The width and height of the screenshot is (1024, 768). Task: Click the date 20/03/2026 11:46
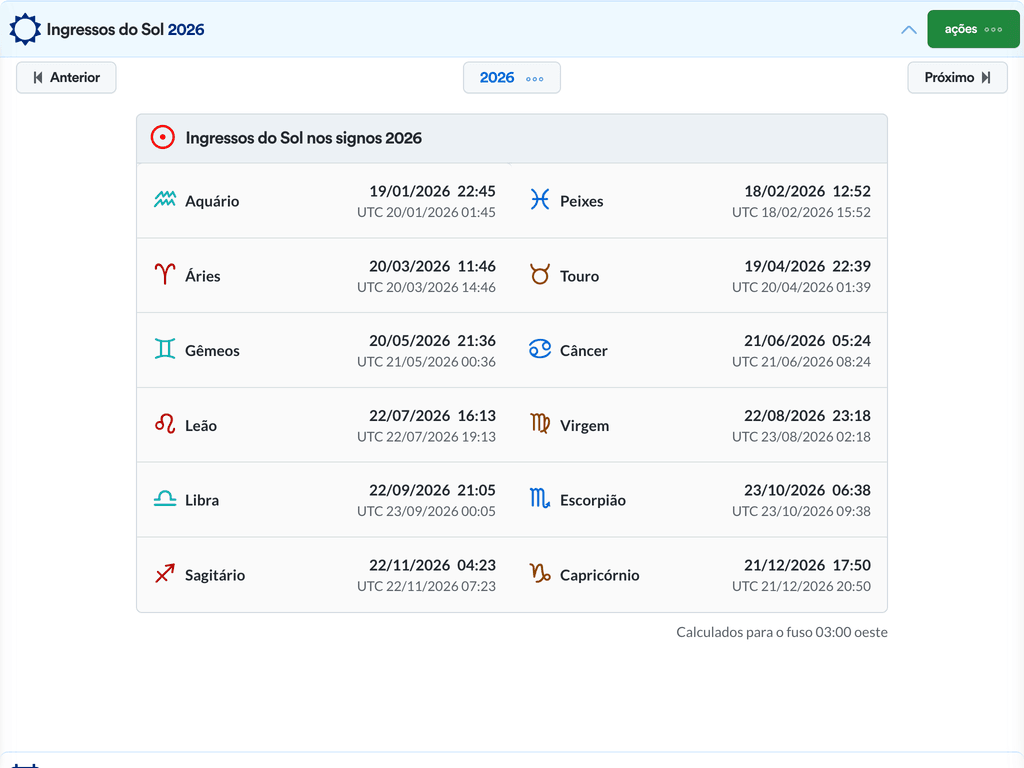coord(432,266)
